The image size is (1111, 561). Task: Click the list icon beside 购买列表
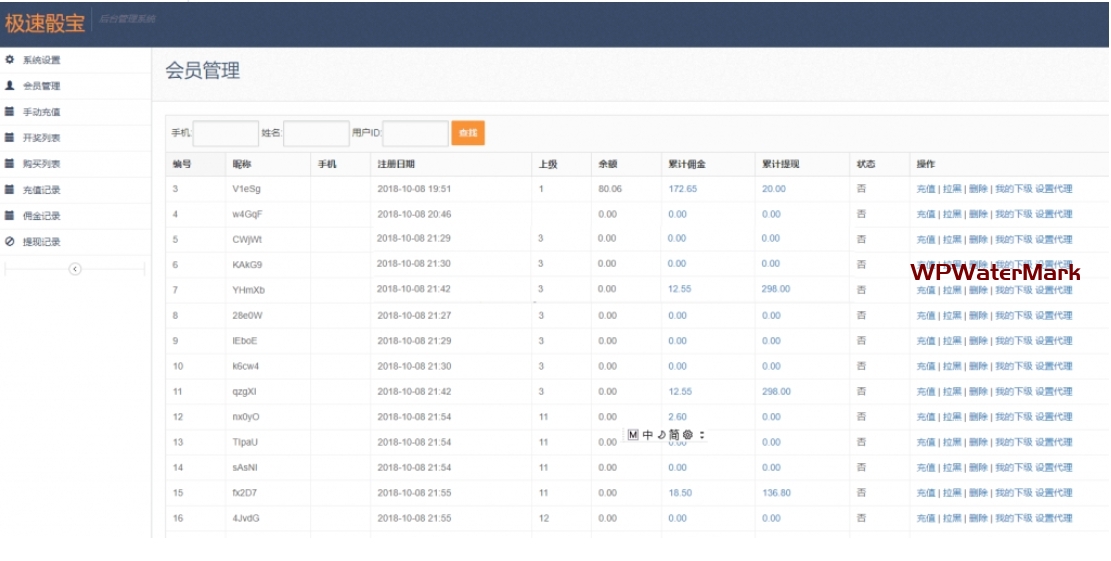coord(9,164)
